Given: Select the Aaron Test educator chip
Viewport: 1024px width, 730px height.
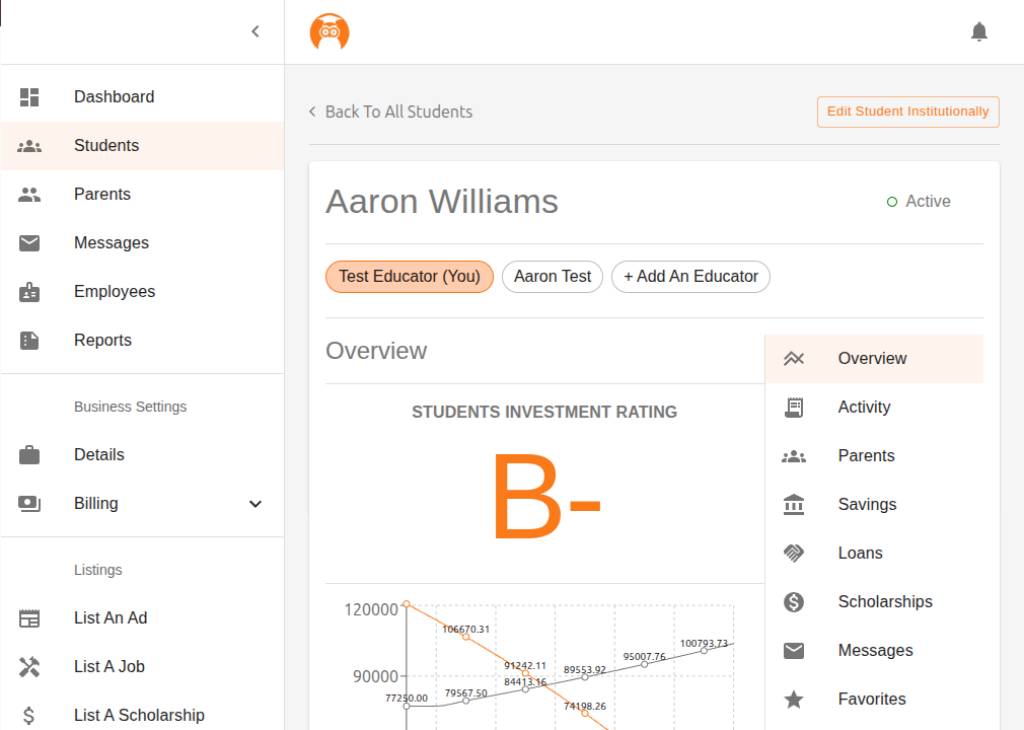Looking at the screenshot, I should [552, 277].
